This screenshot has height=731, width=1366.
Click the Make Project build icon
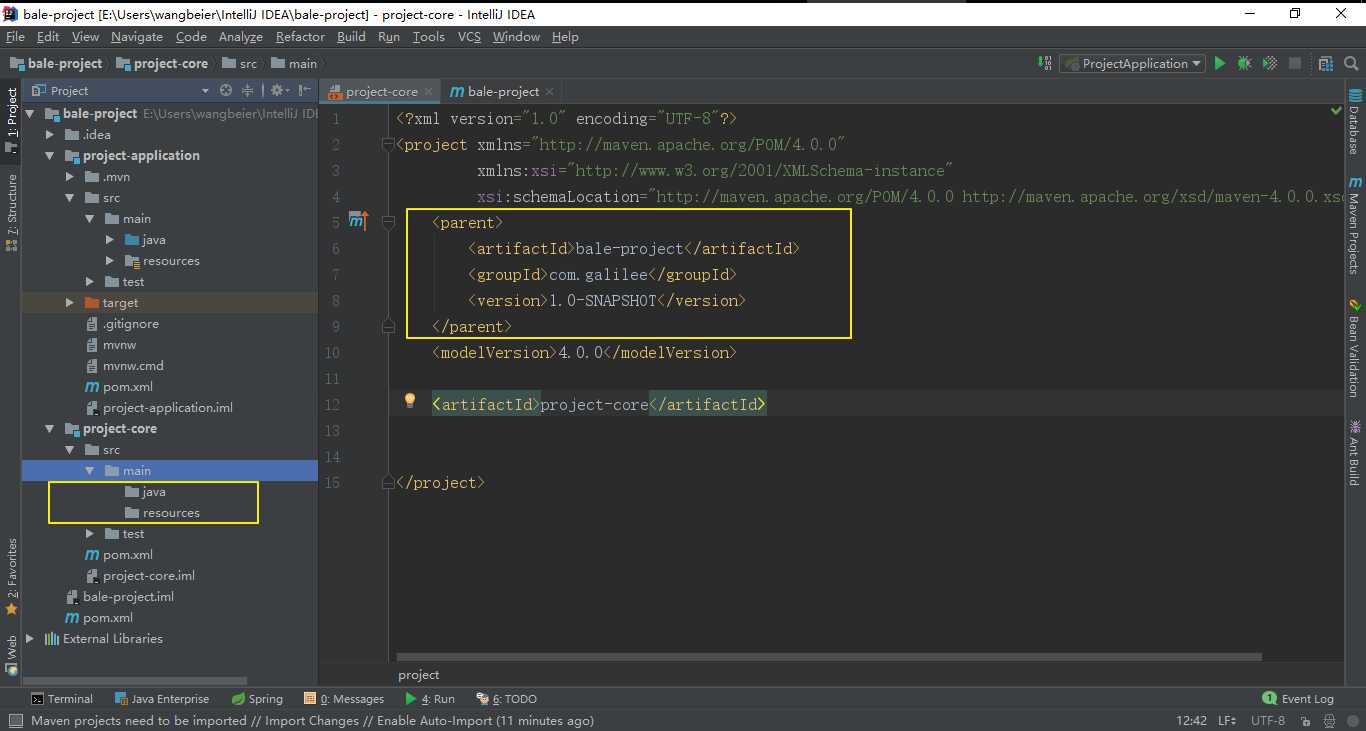tap(1045, 63)
